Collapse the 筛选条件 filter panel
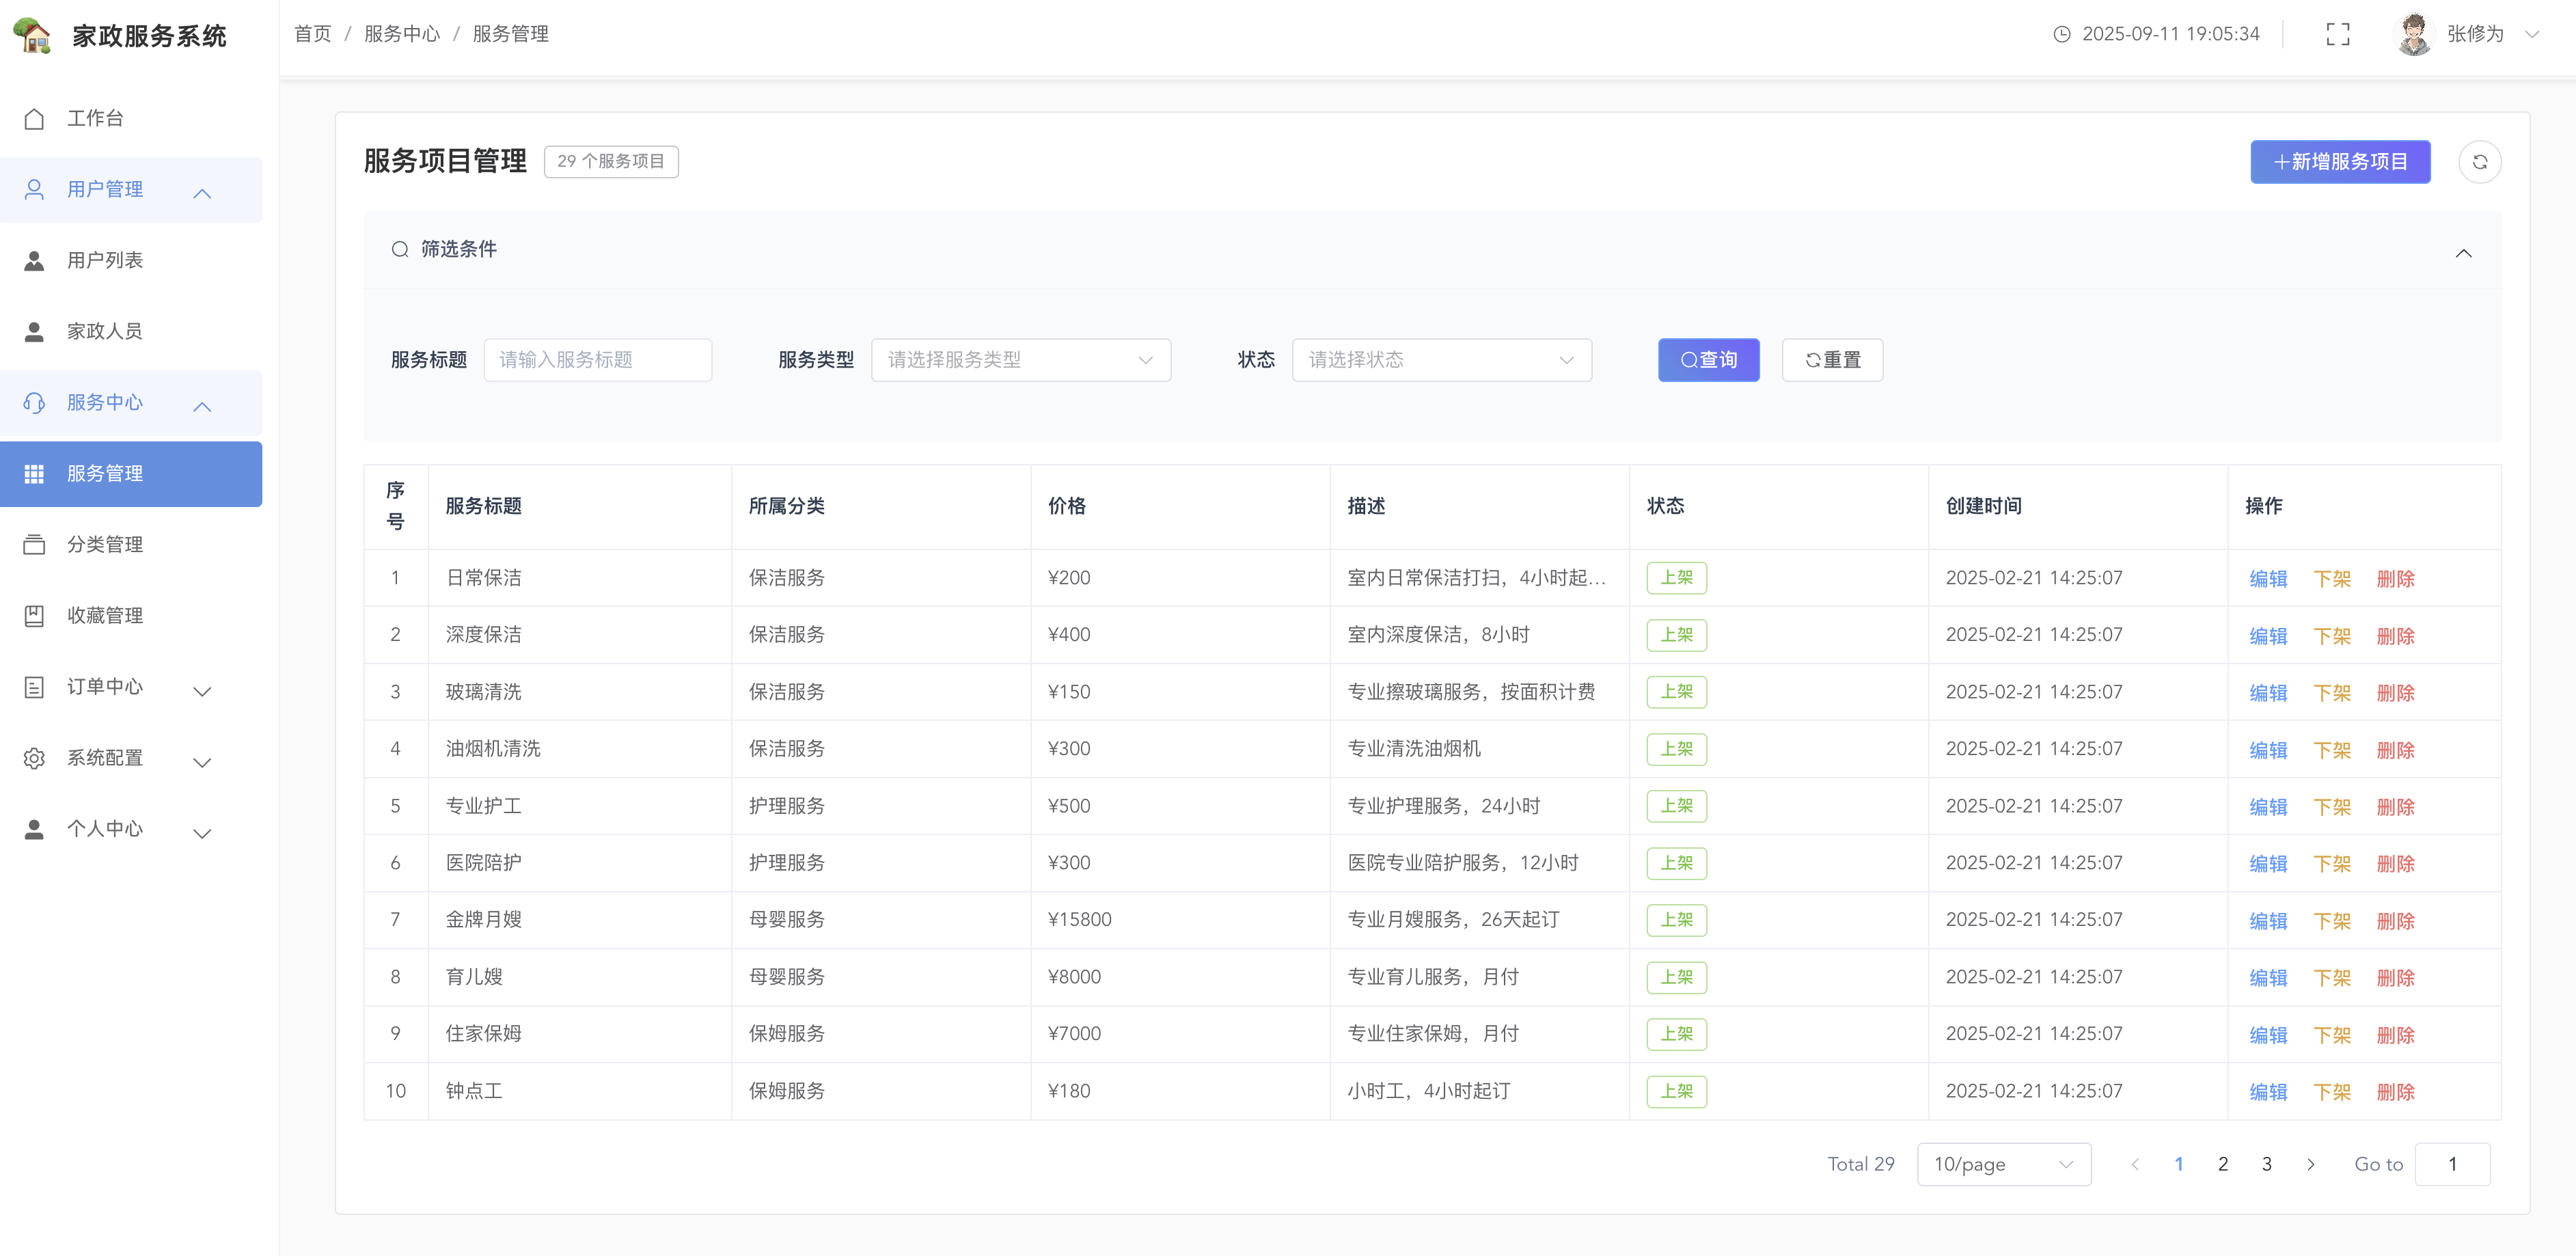The image size is (2576, 1256). pyautogui.click(x=2463, y=253)
